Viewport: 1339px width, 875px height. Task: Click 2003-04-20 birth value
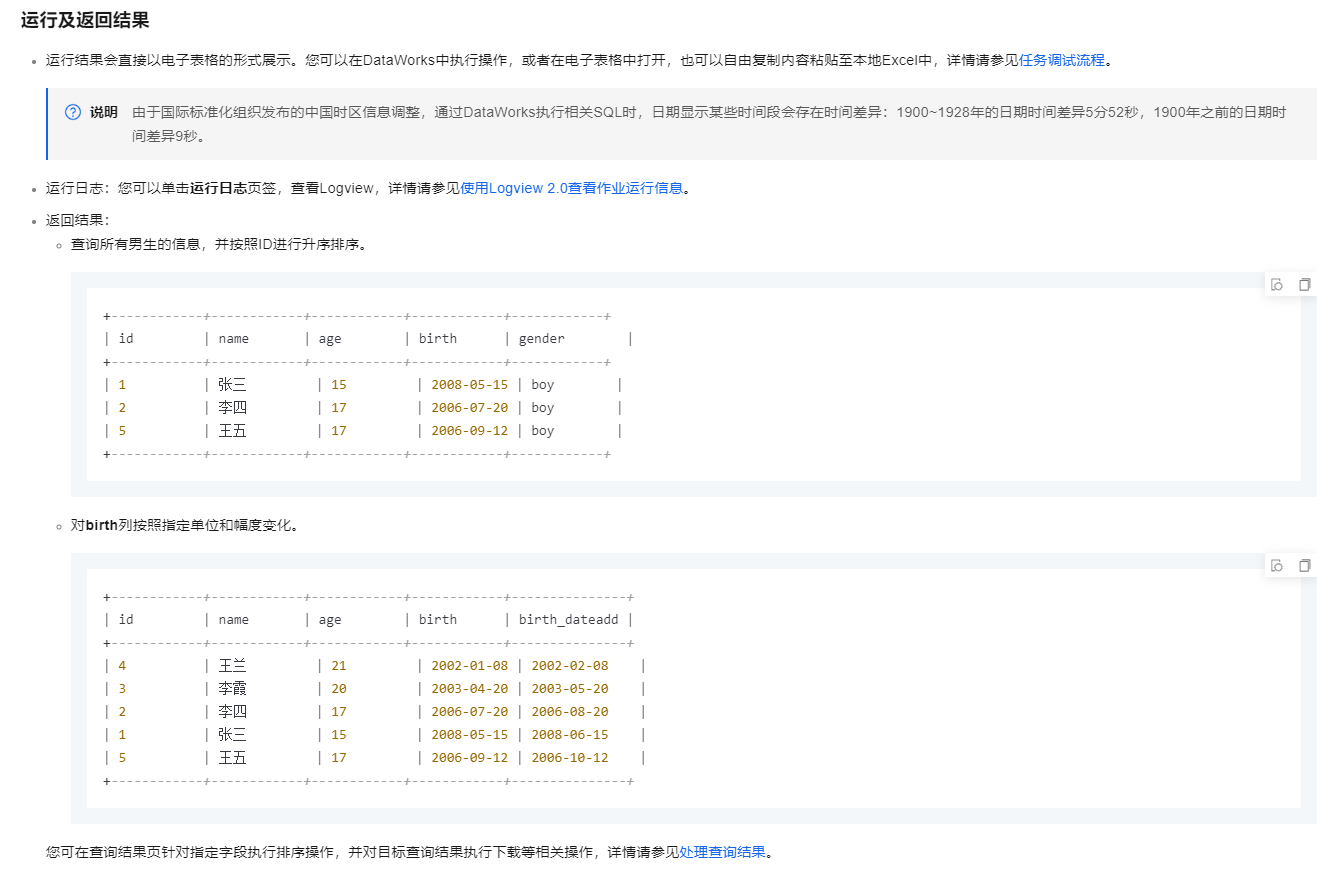click(469, 689)
